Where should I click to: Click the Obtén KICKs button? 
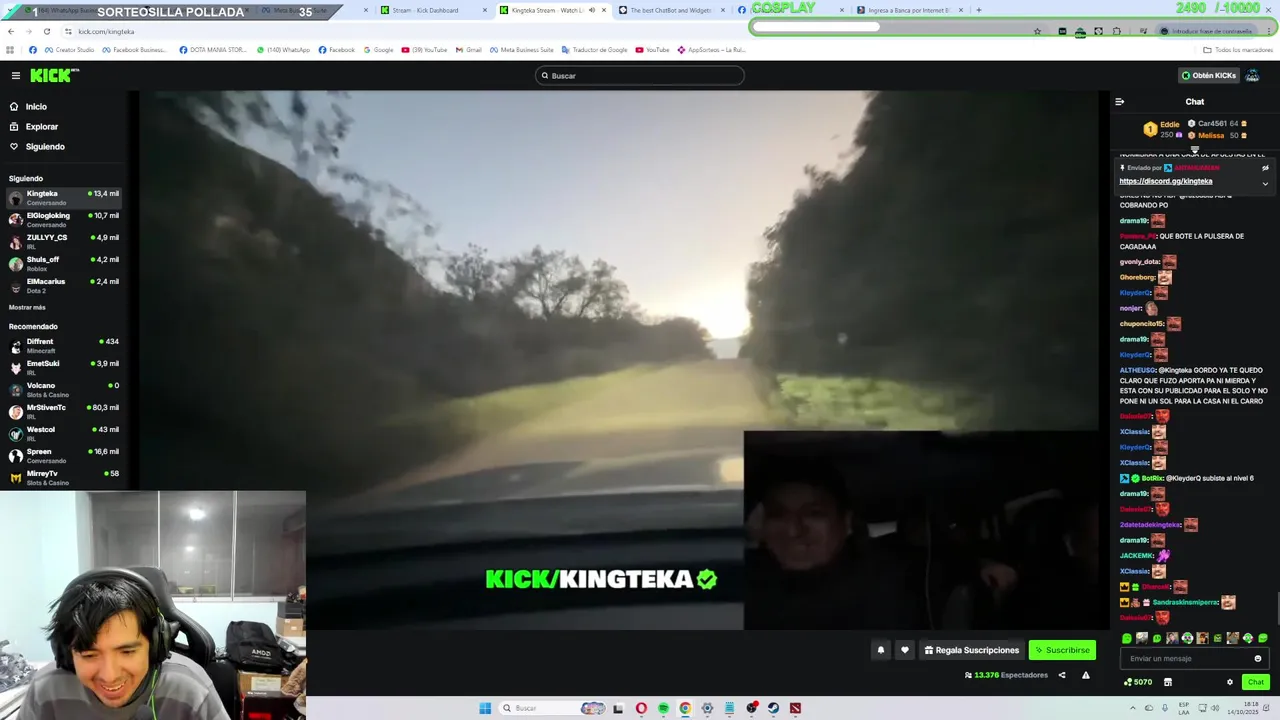1209,75
